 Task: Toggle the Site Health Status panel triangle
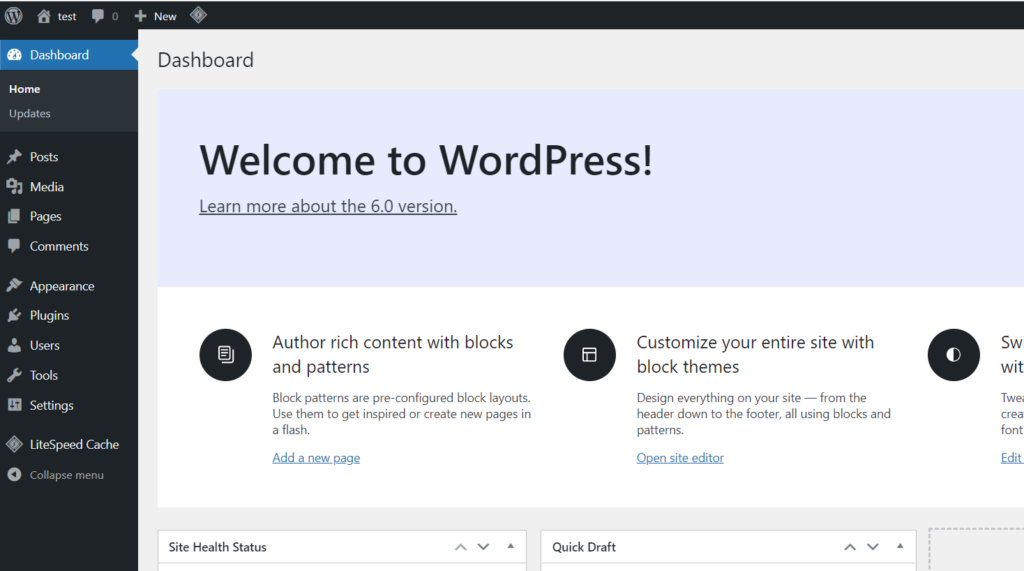[x=510, y=547]
